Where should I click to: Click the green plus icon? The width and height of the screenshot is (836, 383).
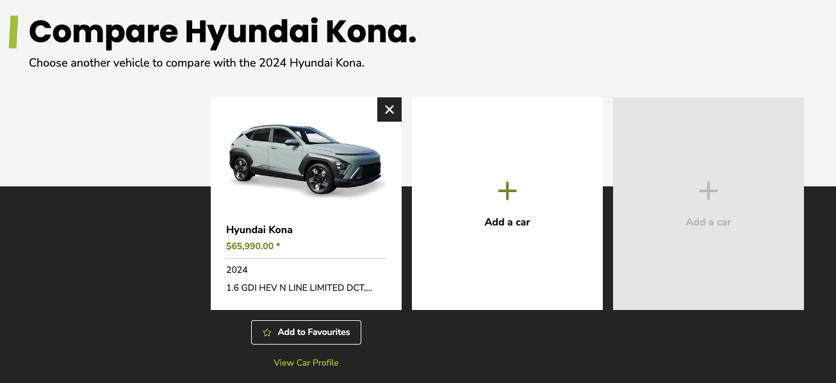pos(507,191)
